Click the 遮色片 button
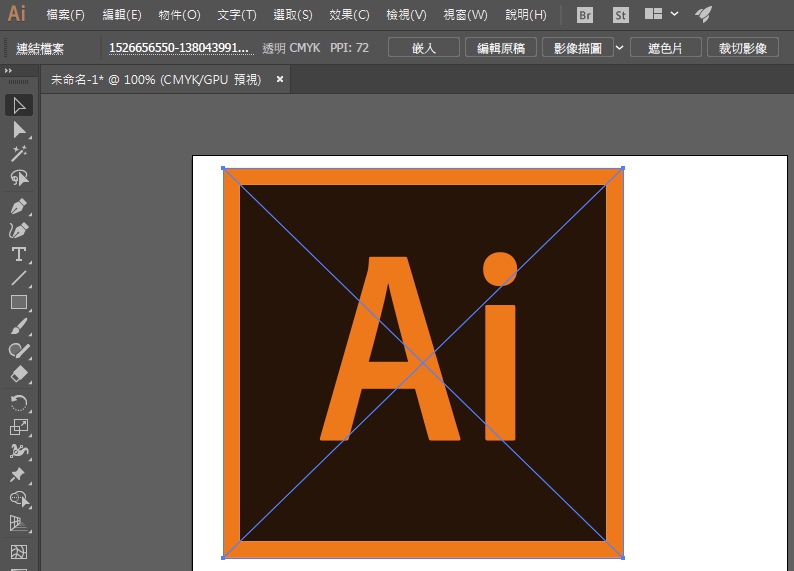794x571 pixels. (666, 48)
